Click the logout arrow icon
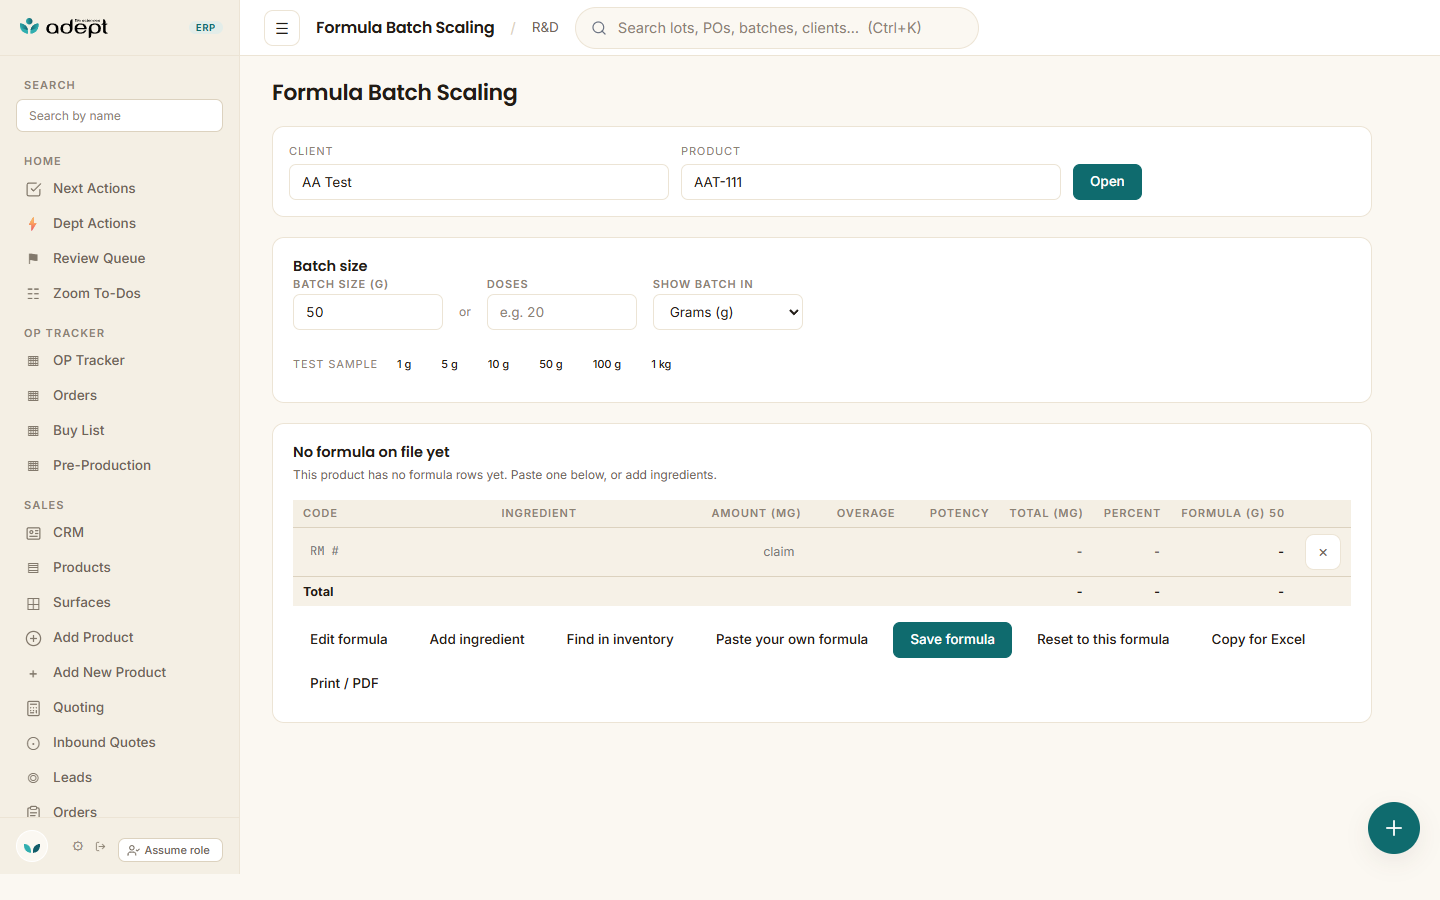 (x=100, y=846)
